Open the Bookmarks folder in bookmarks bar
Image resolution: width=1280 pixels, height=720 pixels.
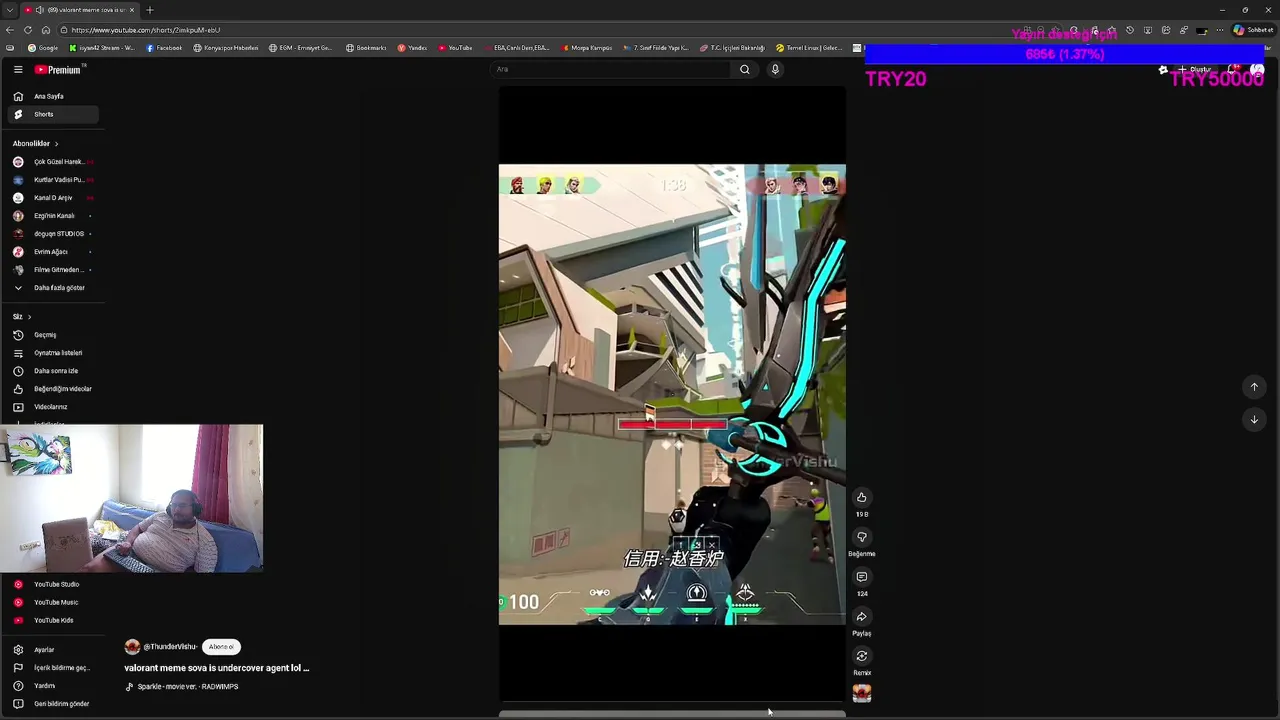pos(366,48)
